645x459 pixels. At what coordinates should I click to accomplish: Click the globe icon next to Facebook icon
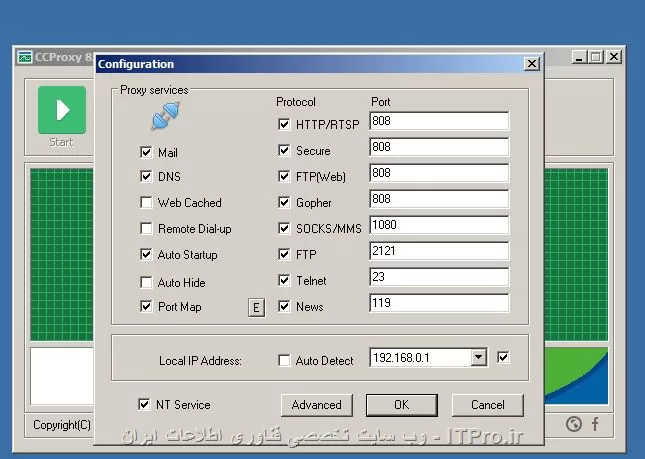click(573, 424)
